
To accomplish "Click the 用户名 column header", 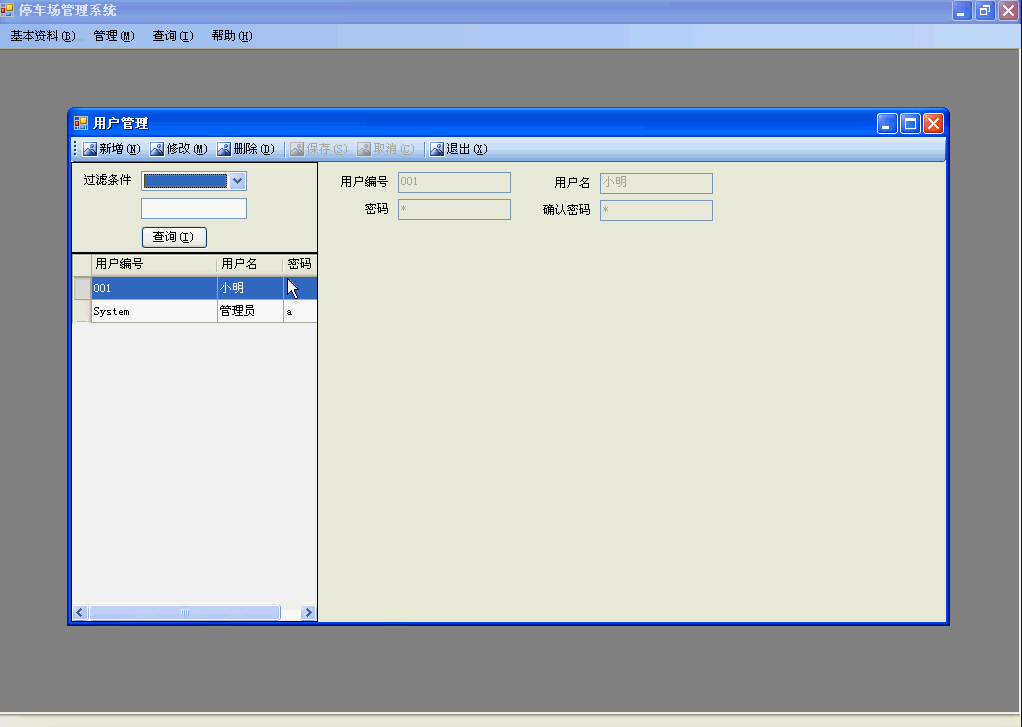I will point(249,265).
